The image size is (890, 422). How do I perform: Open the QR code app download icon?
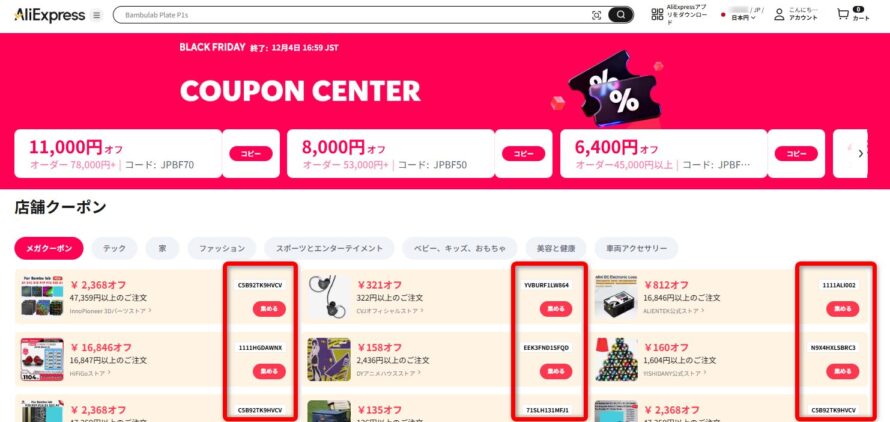click(x=657, y=15)
